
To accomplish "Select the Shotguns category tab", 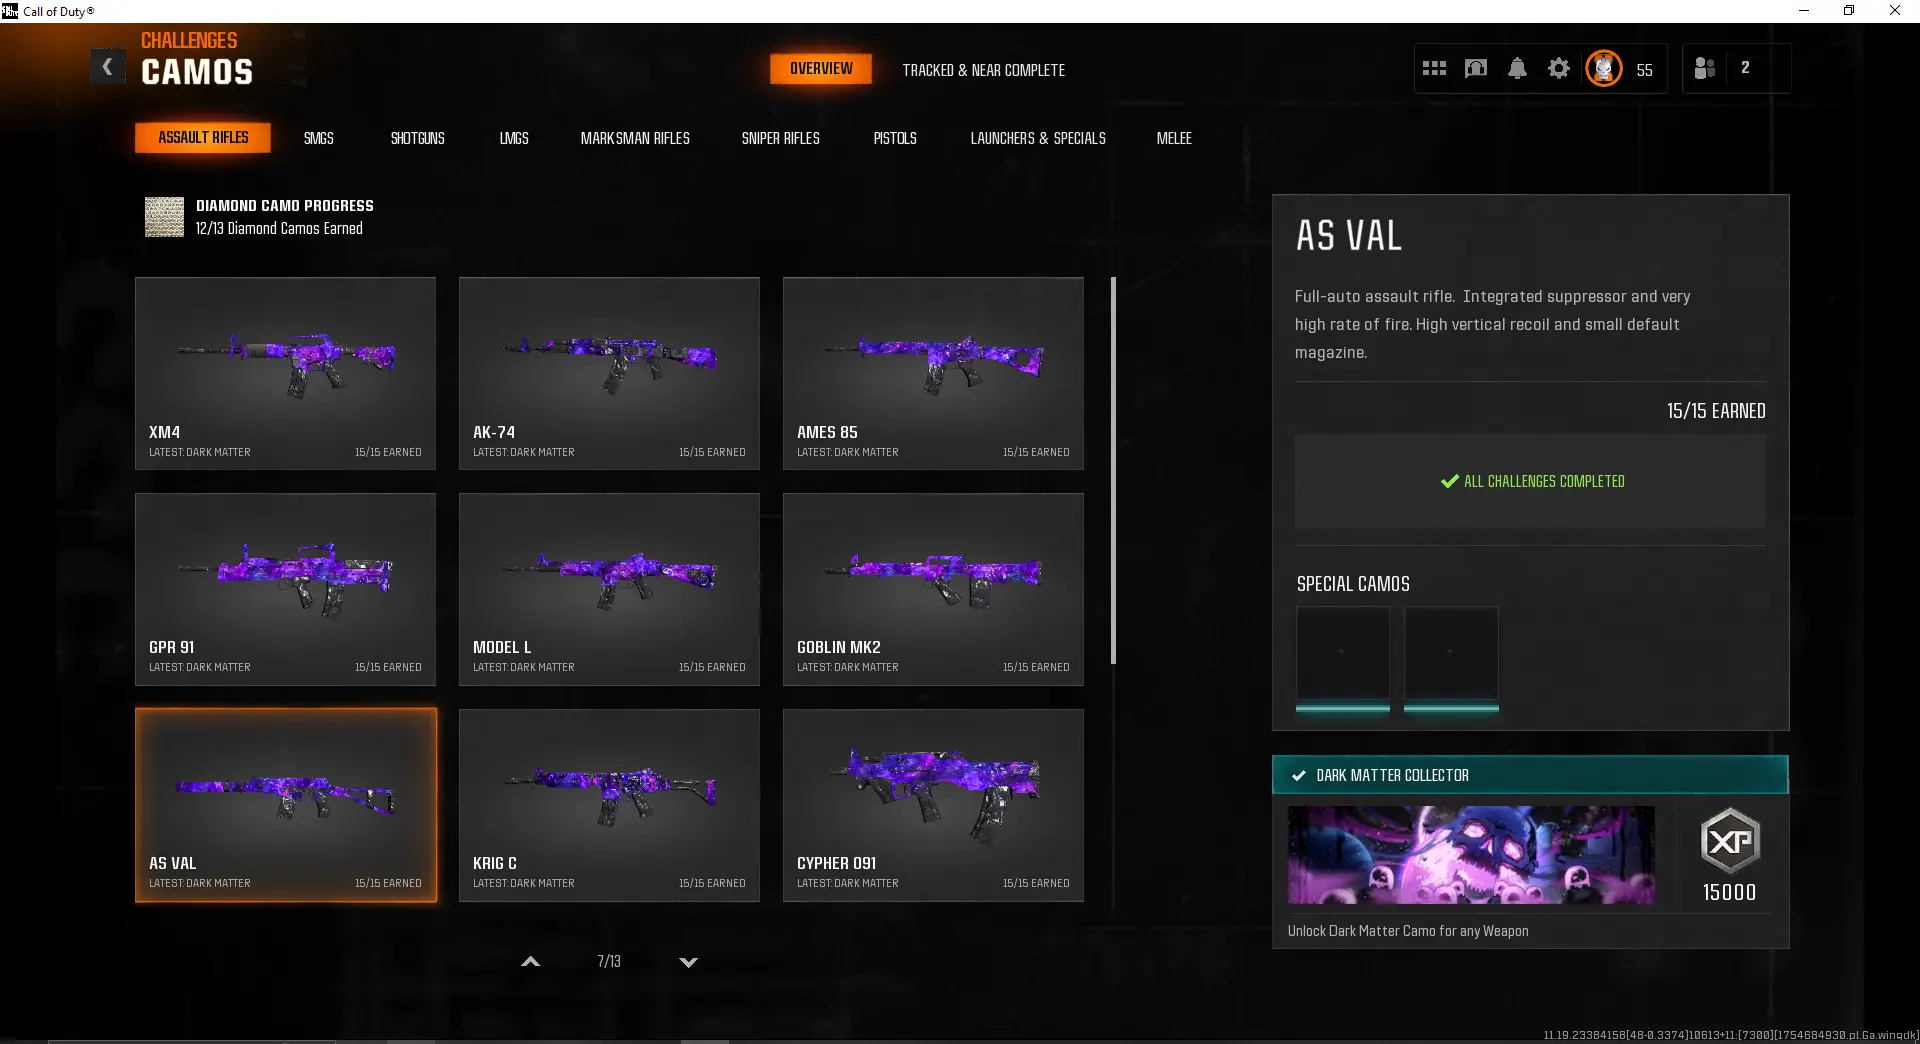I will click(x=417, y=138).
